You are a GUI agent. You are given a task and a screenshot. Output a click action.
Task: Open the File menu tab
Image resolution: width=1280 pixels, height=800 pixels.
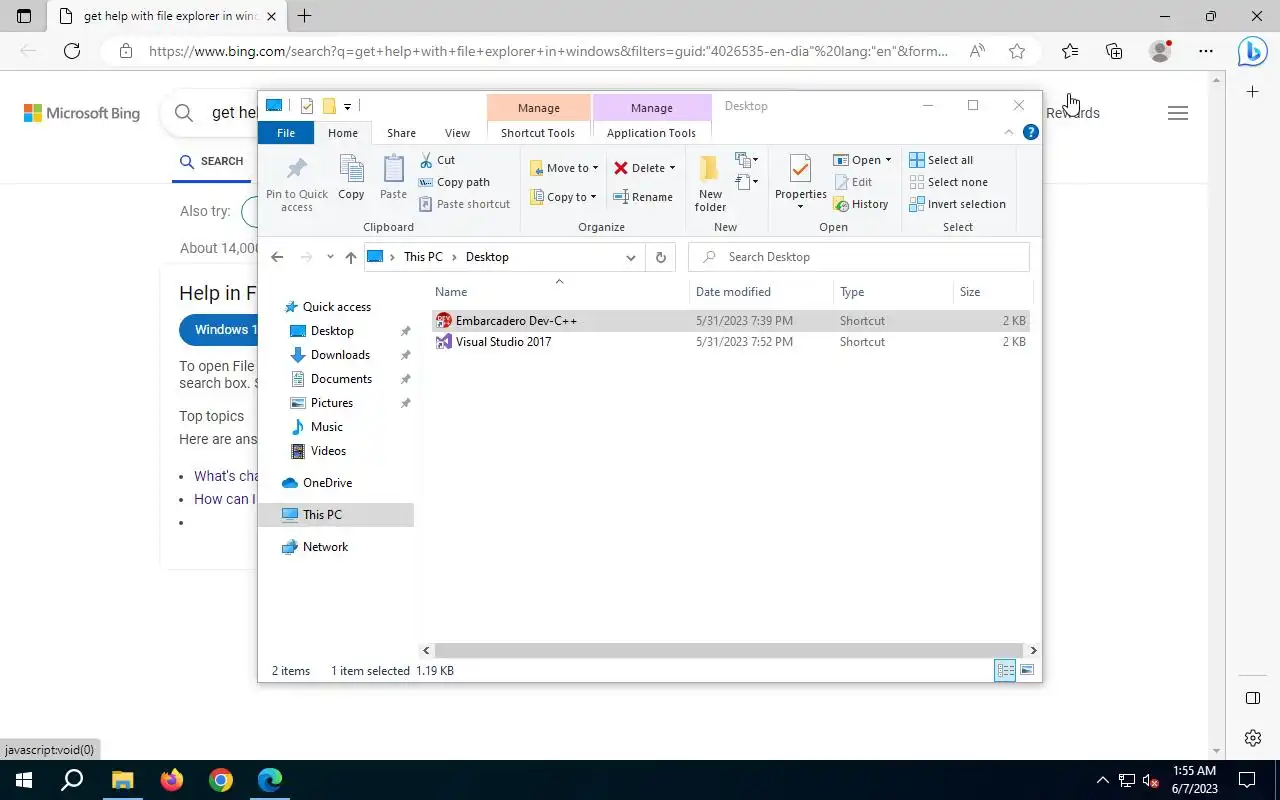pos(286,133)
